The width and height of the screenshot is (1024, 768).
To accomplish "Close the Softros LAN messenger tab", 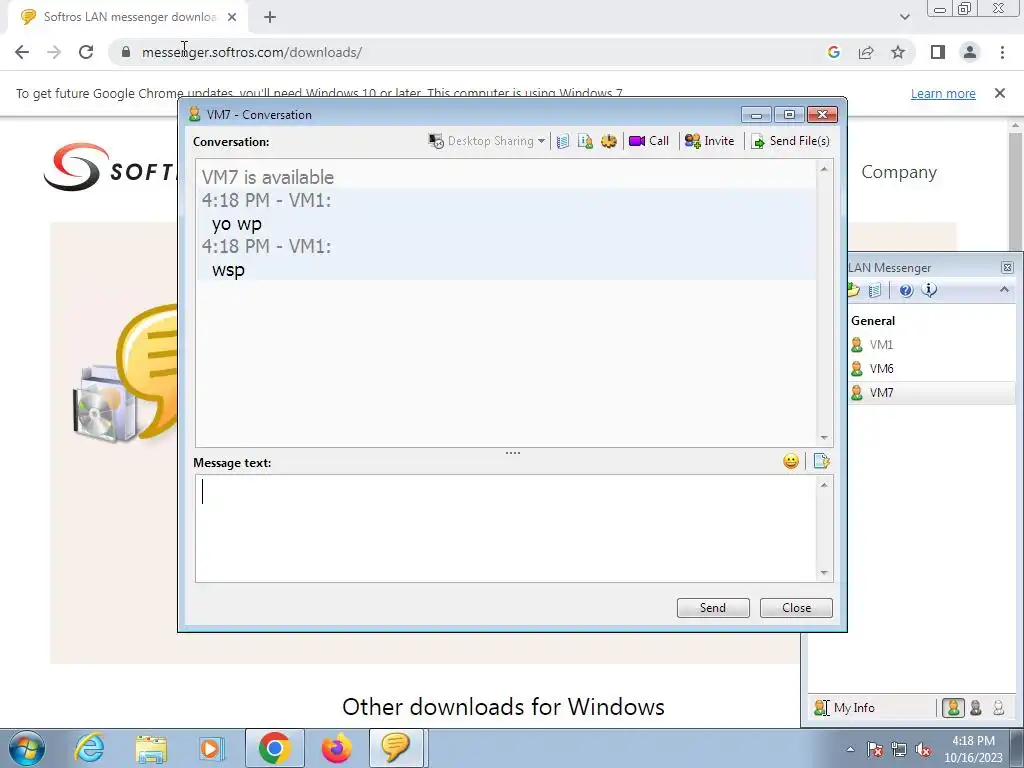I will point(232,17).
